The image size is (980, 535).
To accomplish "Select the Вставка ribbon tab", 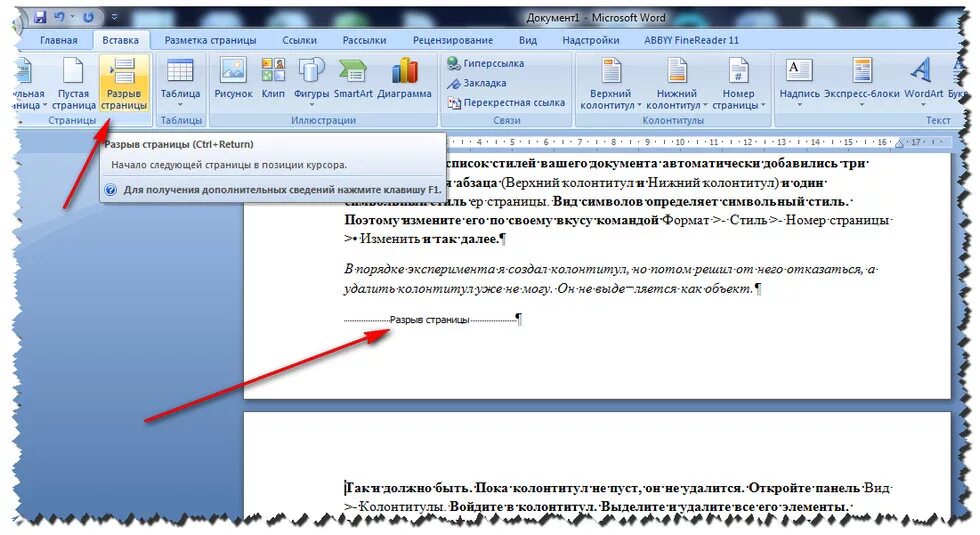I will [121, 40].
